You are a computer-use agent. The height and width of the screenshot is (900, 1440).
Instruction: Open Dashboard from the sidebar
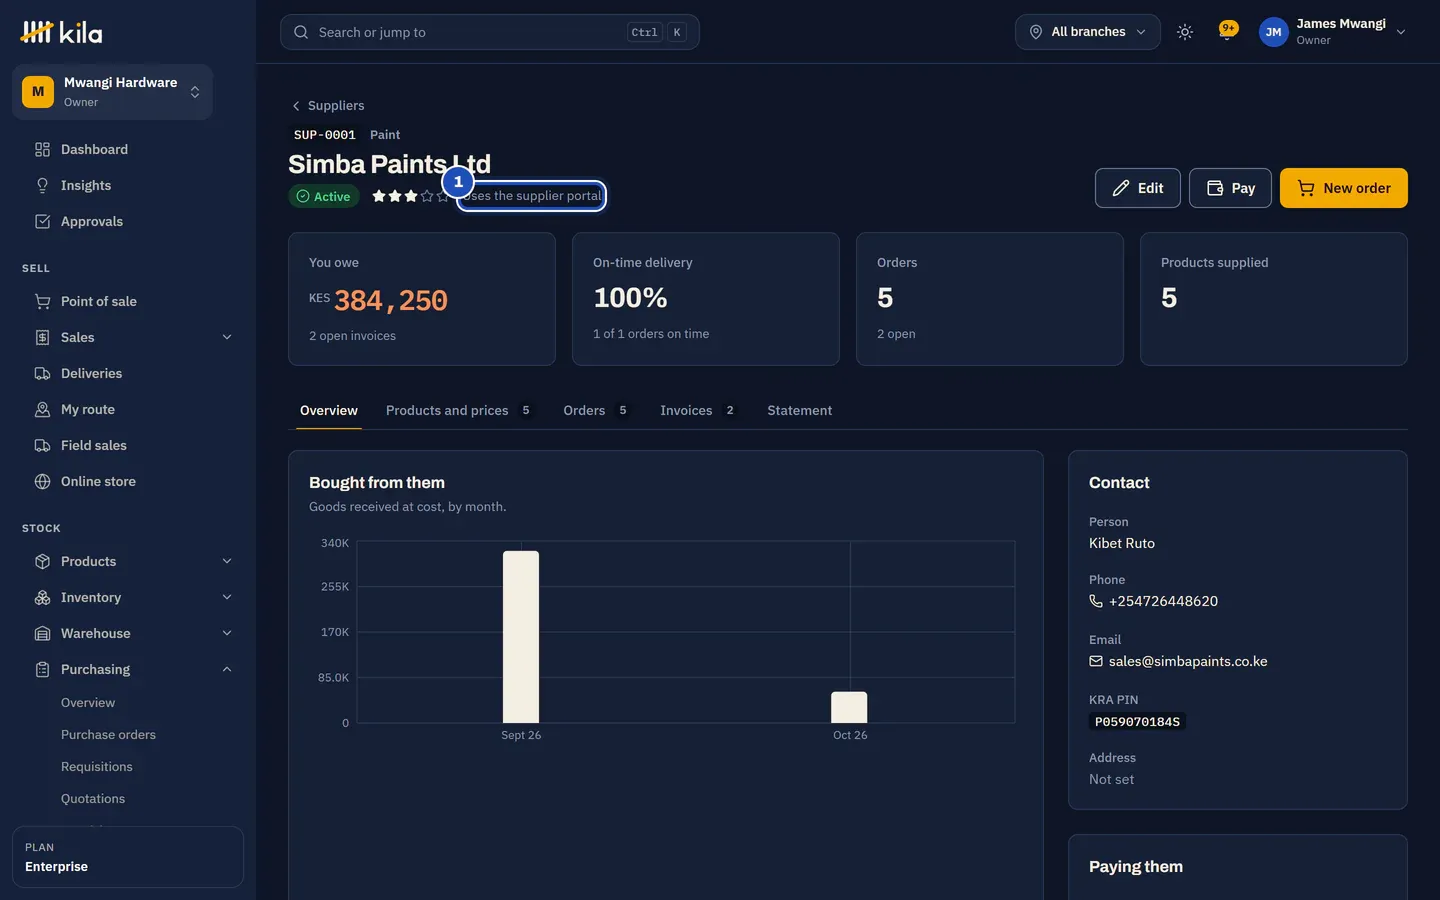click(94, 149)
